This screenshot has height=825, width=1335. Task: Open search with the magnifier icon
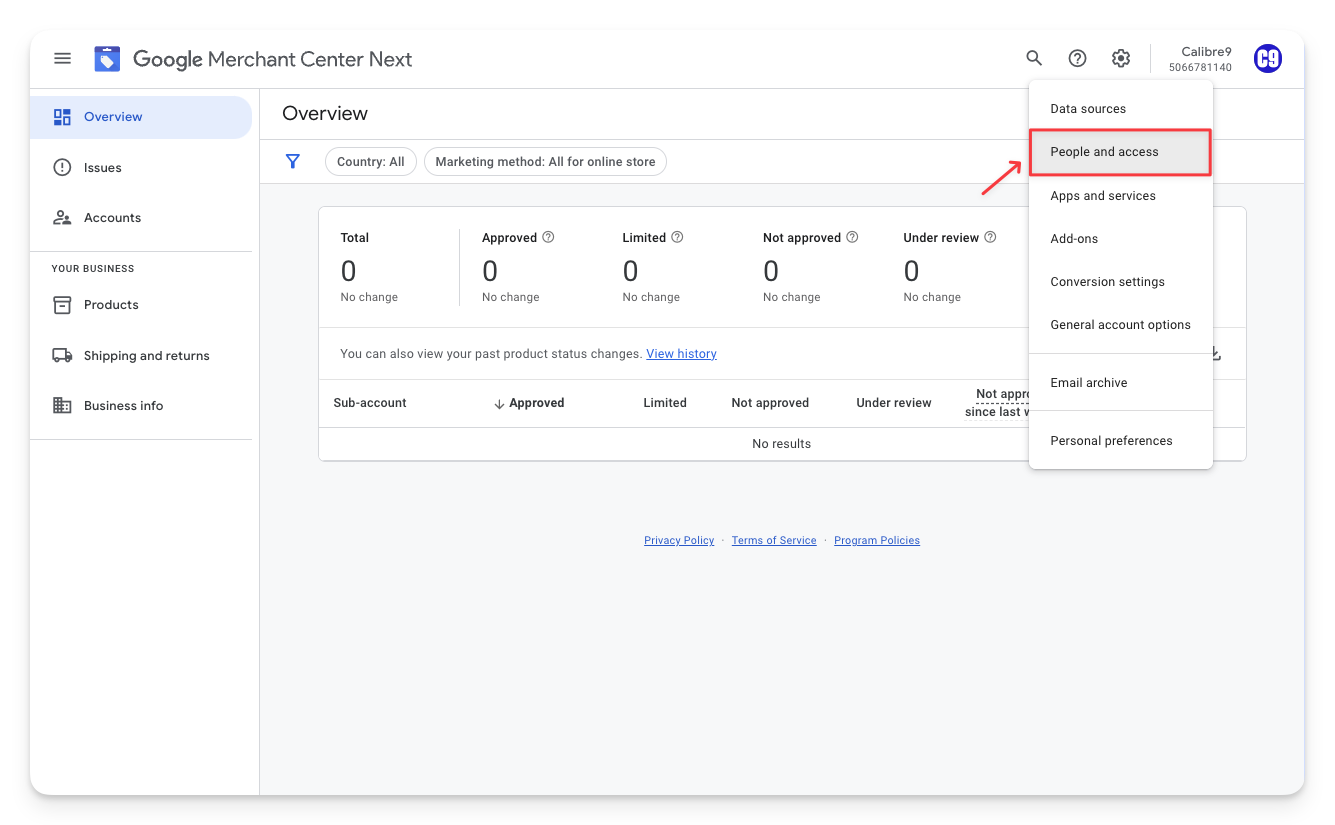[x=1034, y=58]
